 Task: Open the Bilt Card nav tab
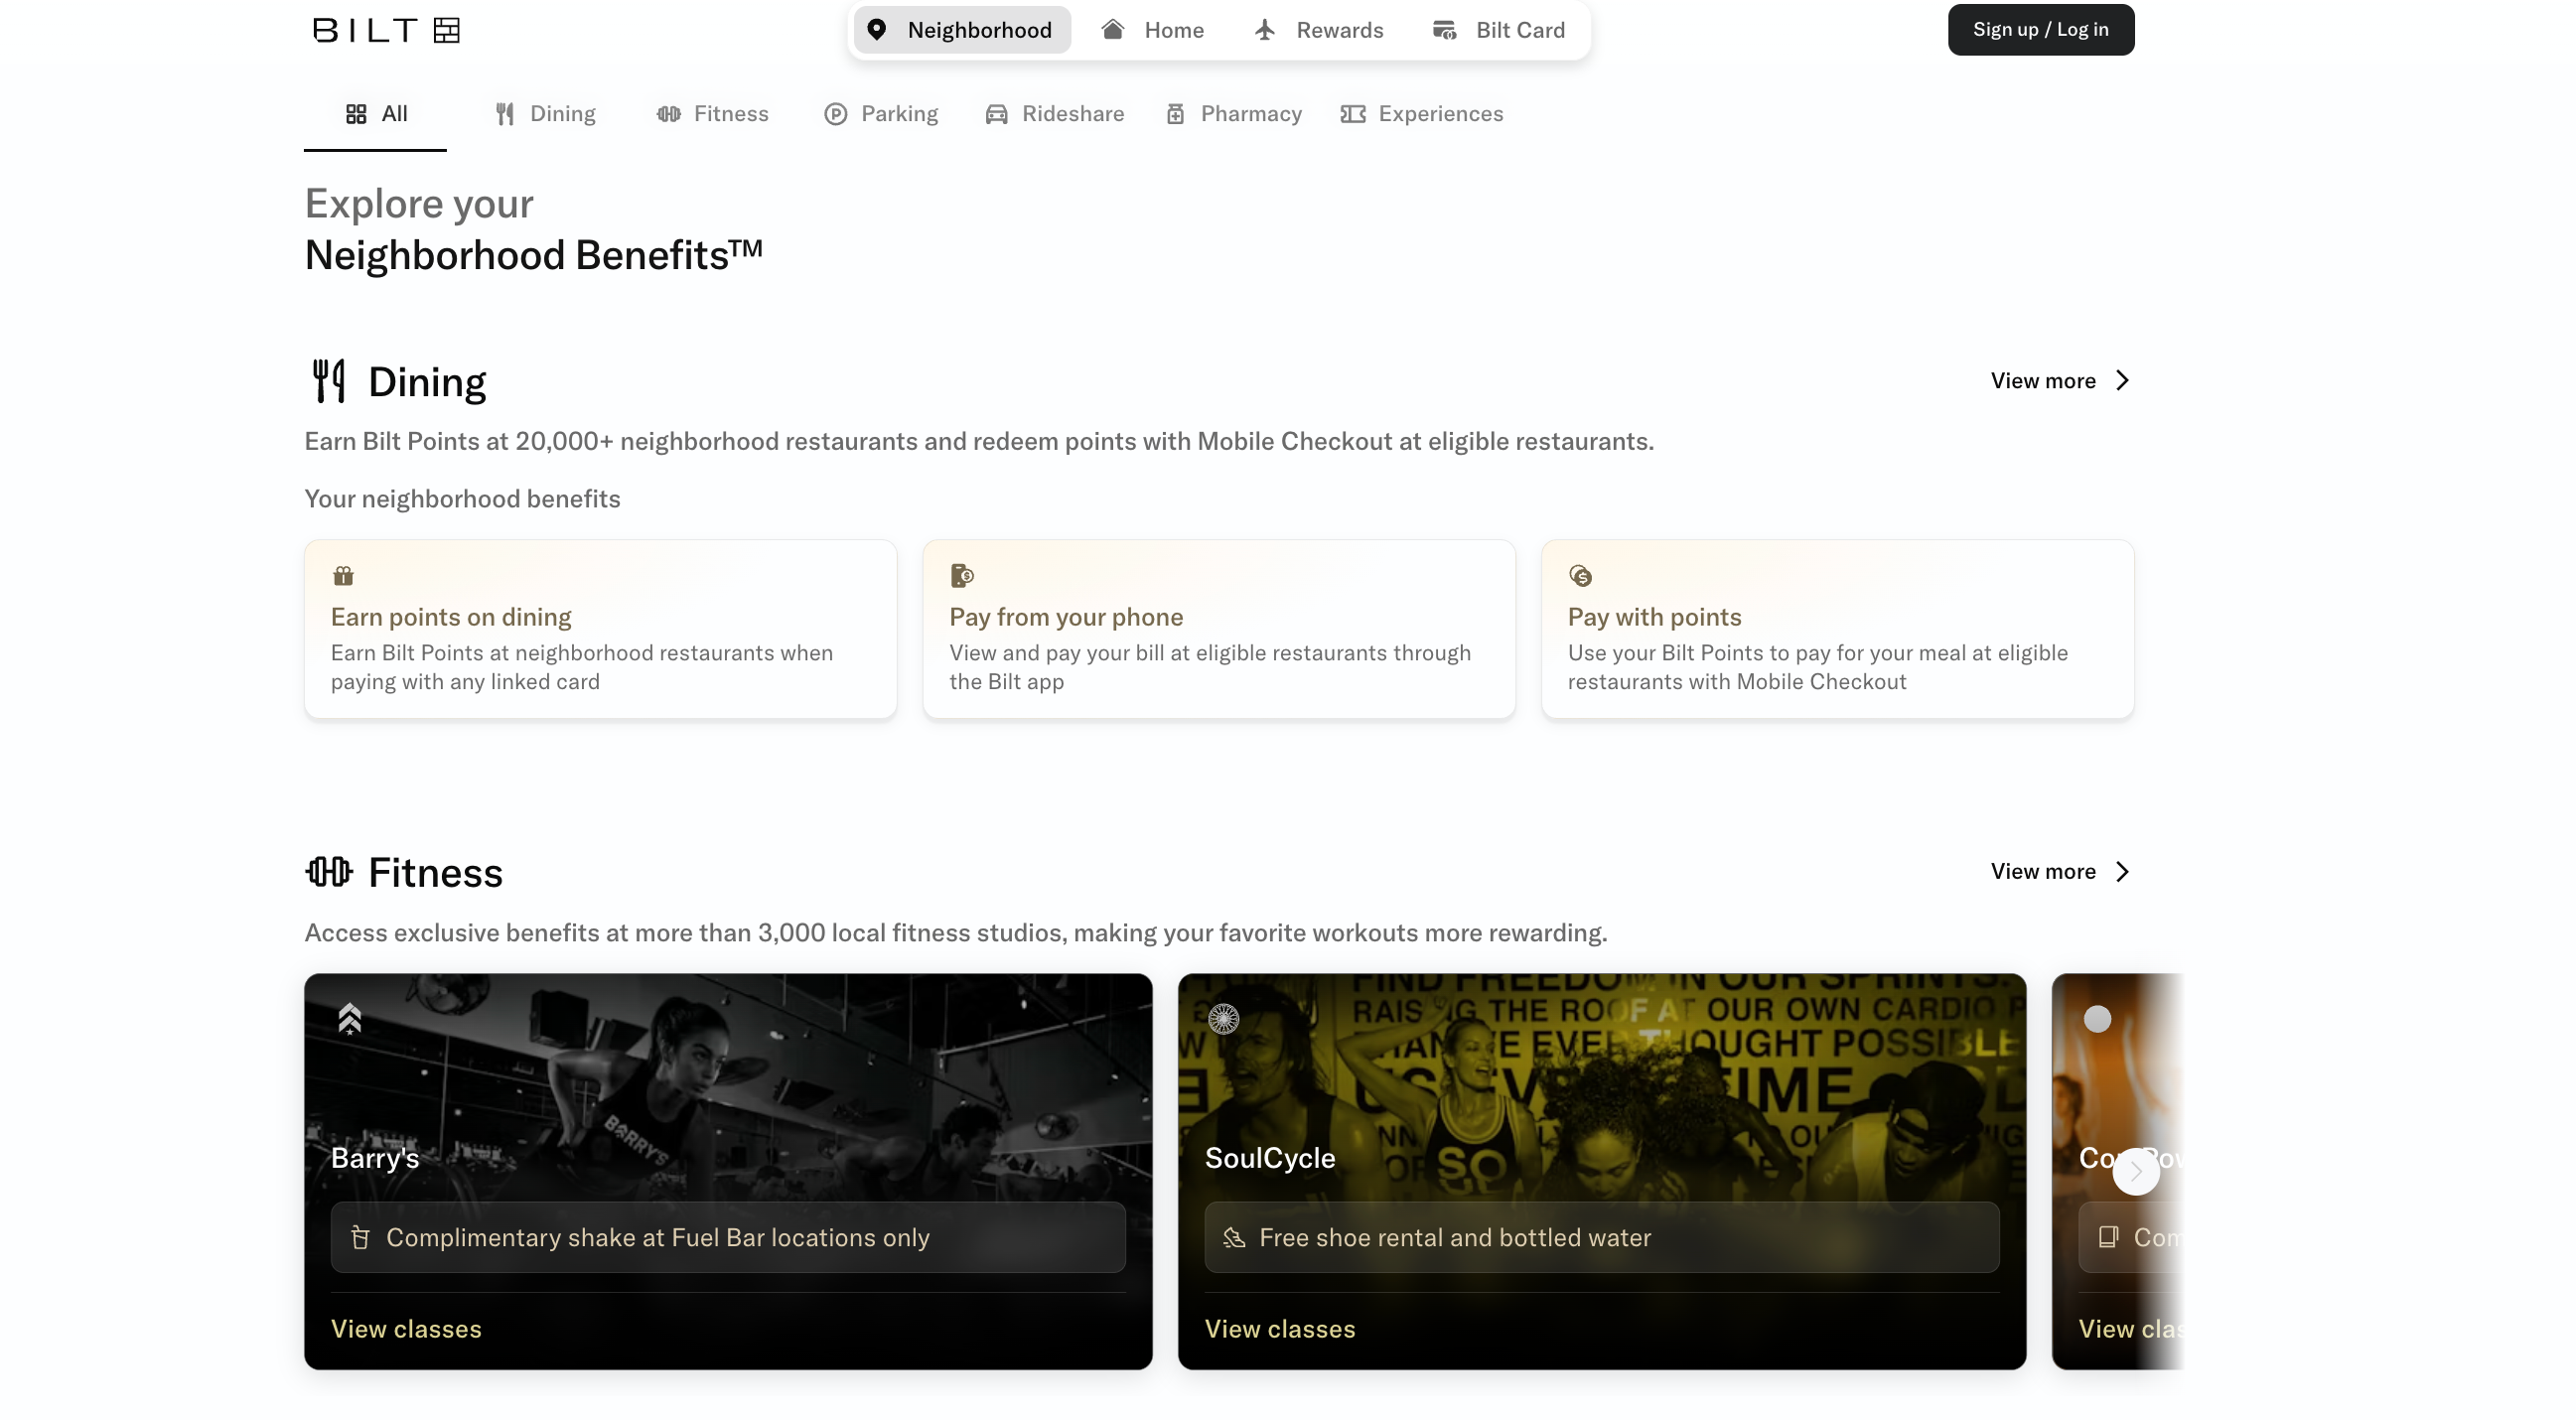(x=1499, y=30)
